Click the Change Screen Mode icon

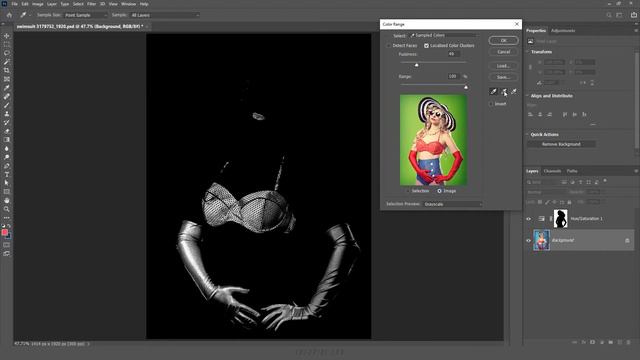pyautogui.click(x=7, y=253)
